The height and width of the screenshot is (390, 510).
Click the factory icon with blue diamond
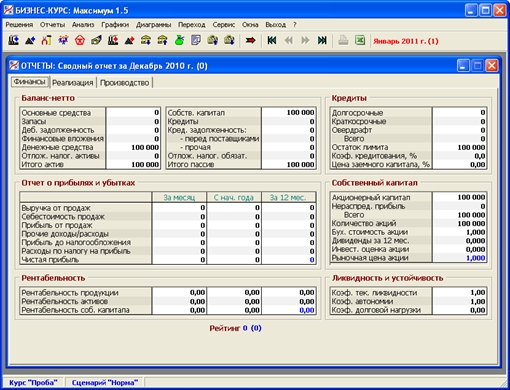[13, 41]
